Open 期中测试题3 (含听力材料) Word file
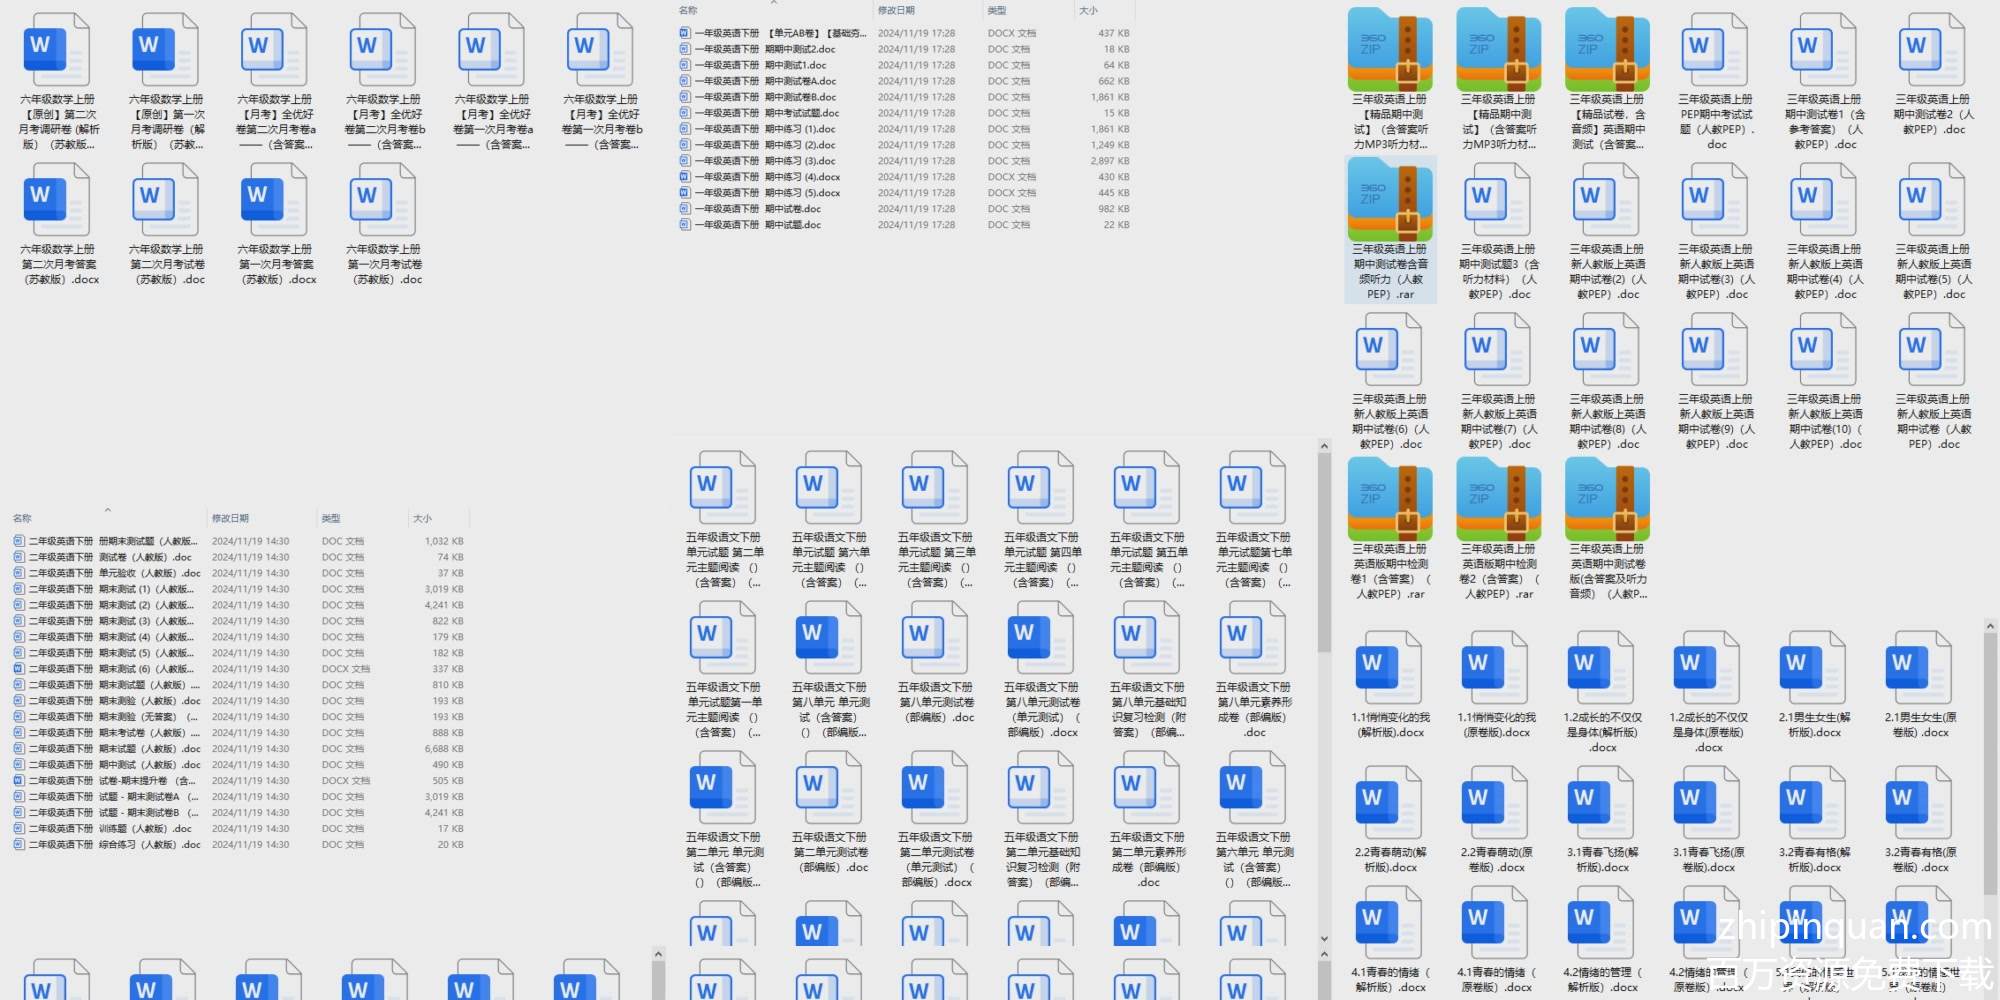Screen dimensions: 2000x1000 pyautogui.click(x=1498, y=200)
